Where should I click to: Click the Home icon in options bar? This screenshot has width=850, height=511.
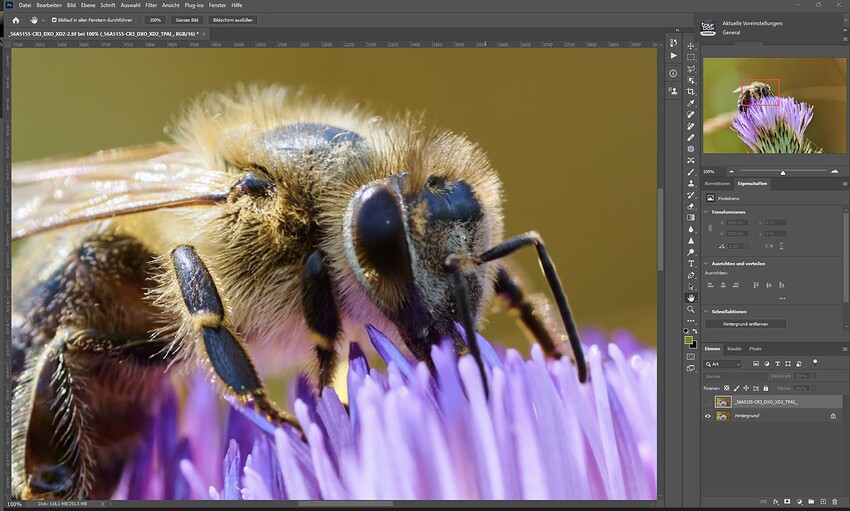click(16, 20)
